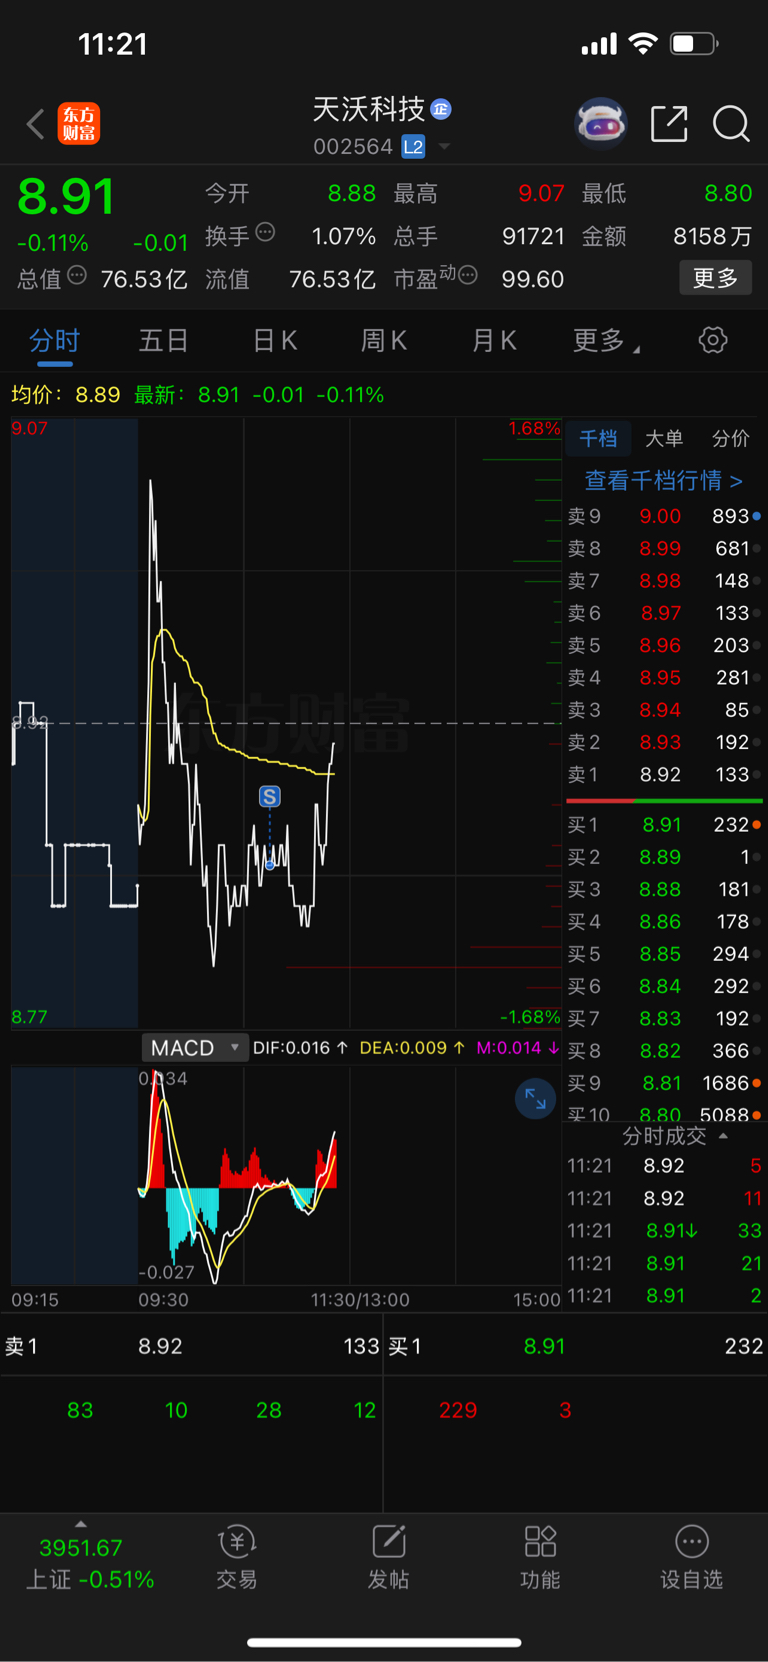Tap the DEA:0.009 indicator value
The height and width of the screenshot is (1662, 768).
(412, 1048)
